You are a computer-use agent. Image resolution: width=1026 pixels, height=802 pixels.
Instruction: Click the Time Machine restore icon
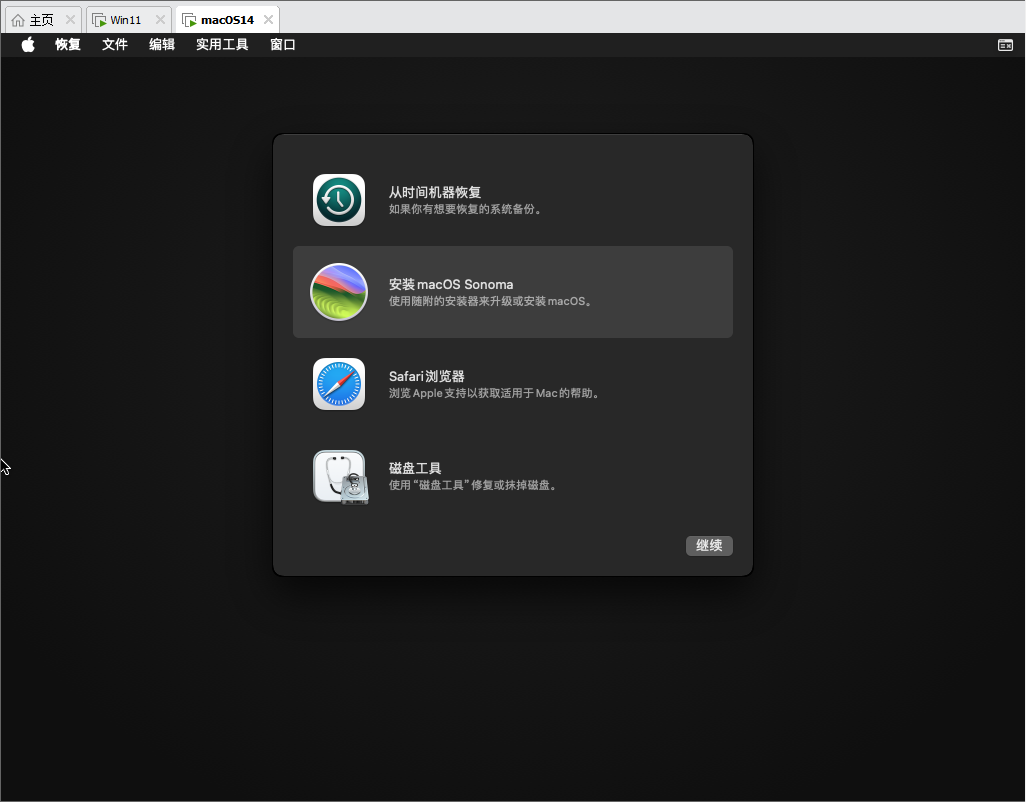(x=339, y=200)
